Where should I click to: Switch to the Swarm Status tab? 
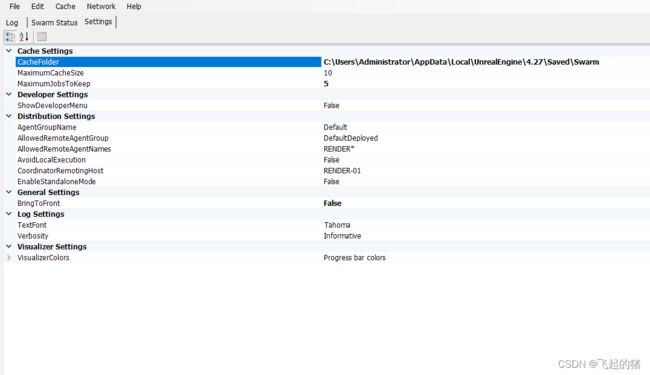point(54,23)
